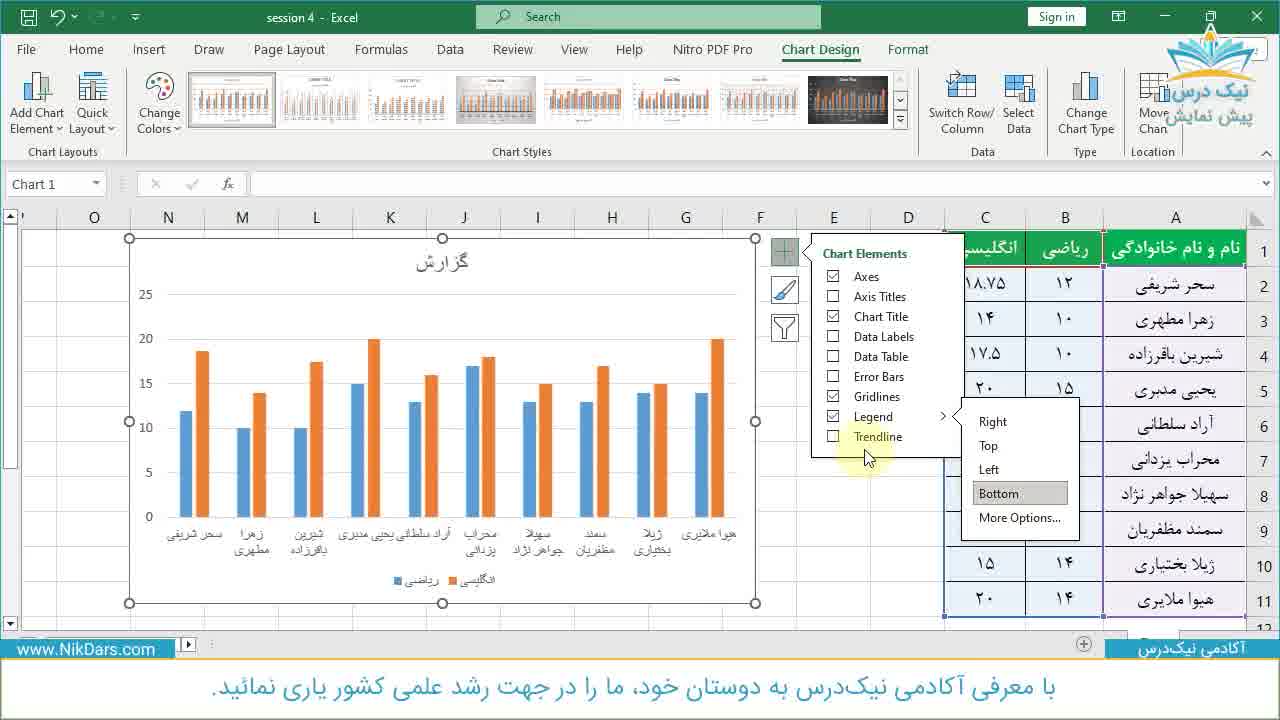Image resolution: width=1280 pixels, height=720 pixels.
Task: Click the Chart Styles brush icon beside chart
Action: 784,289
